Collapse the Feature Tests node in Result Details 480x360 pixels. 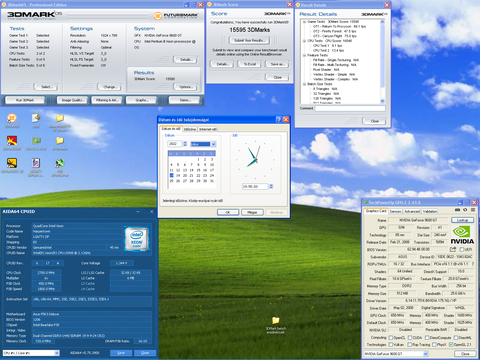(304, 55)
